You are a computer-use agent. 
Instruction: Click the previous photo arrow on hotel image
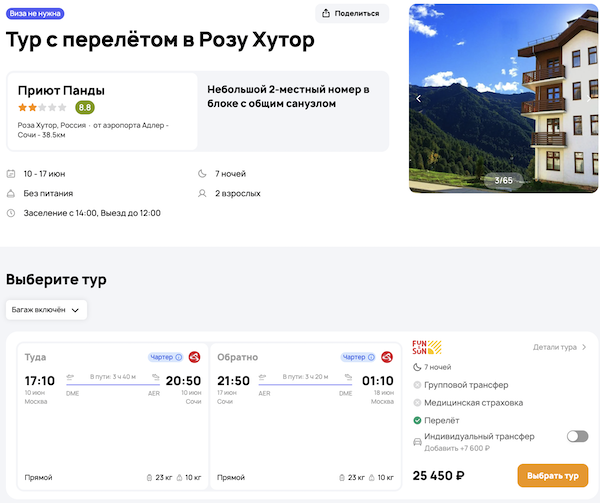pyautogui.click(x=419, y=98)
